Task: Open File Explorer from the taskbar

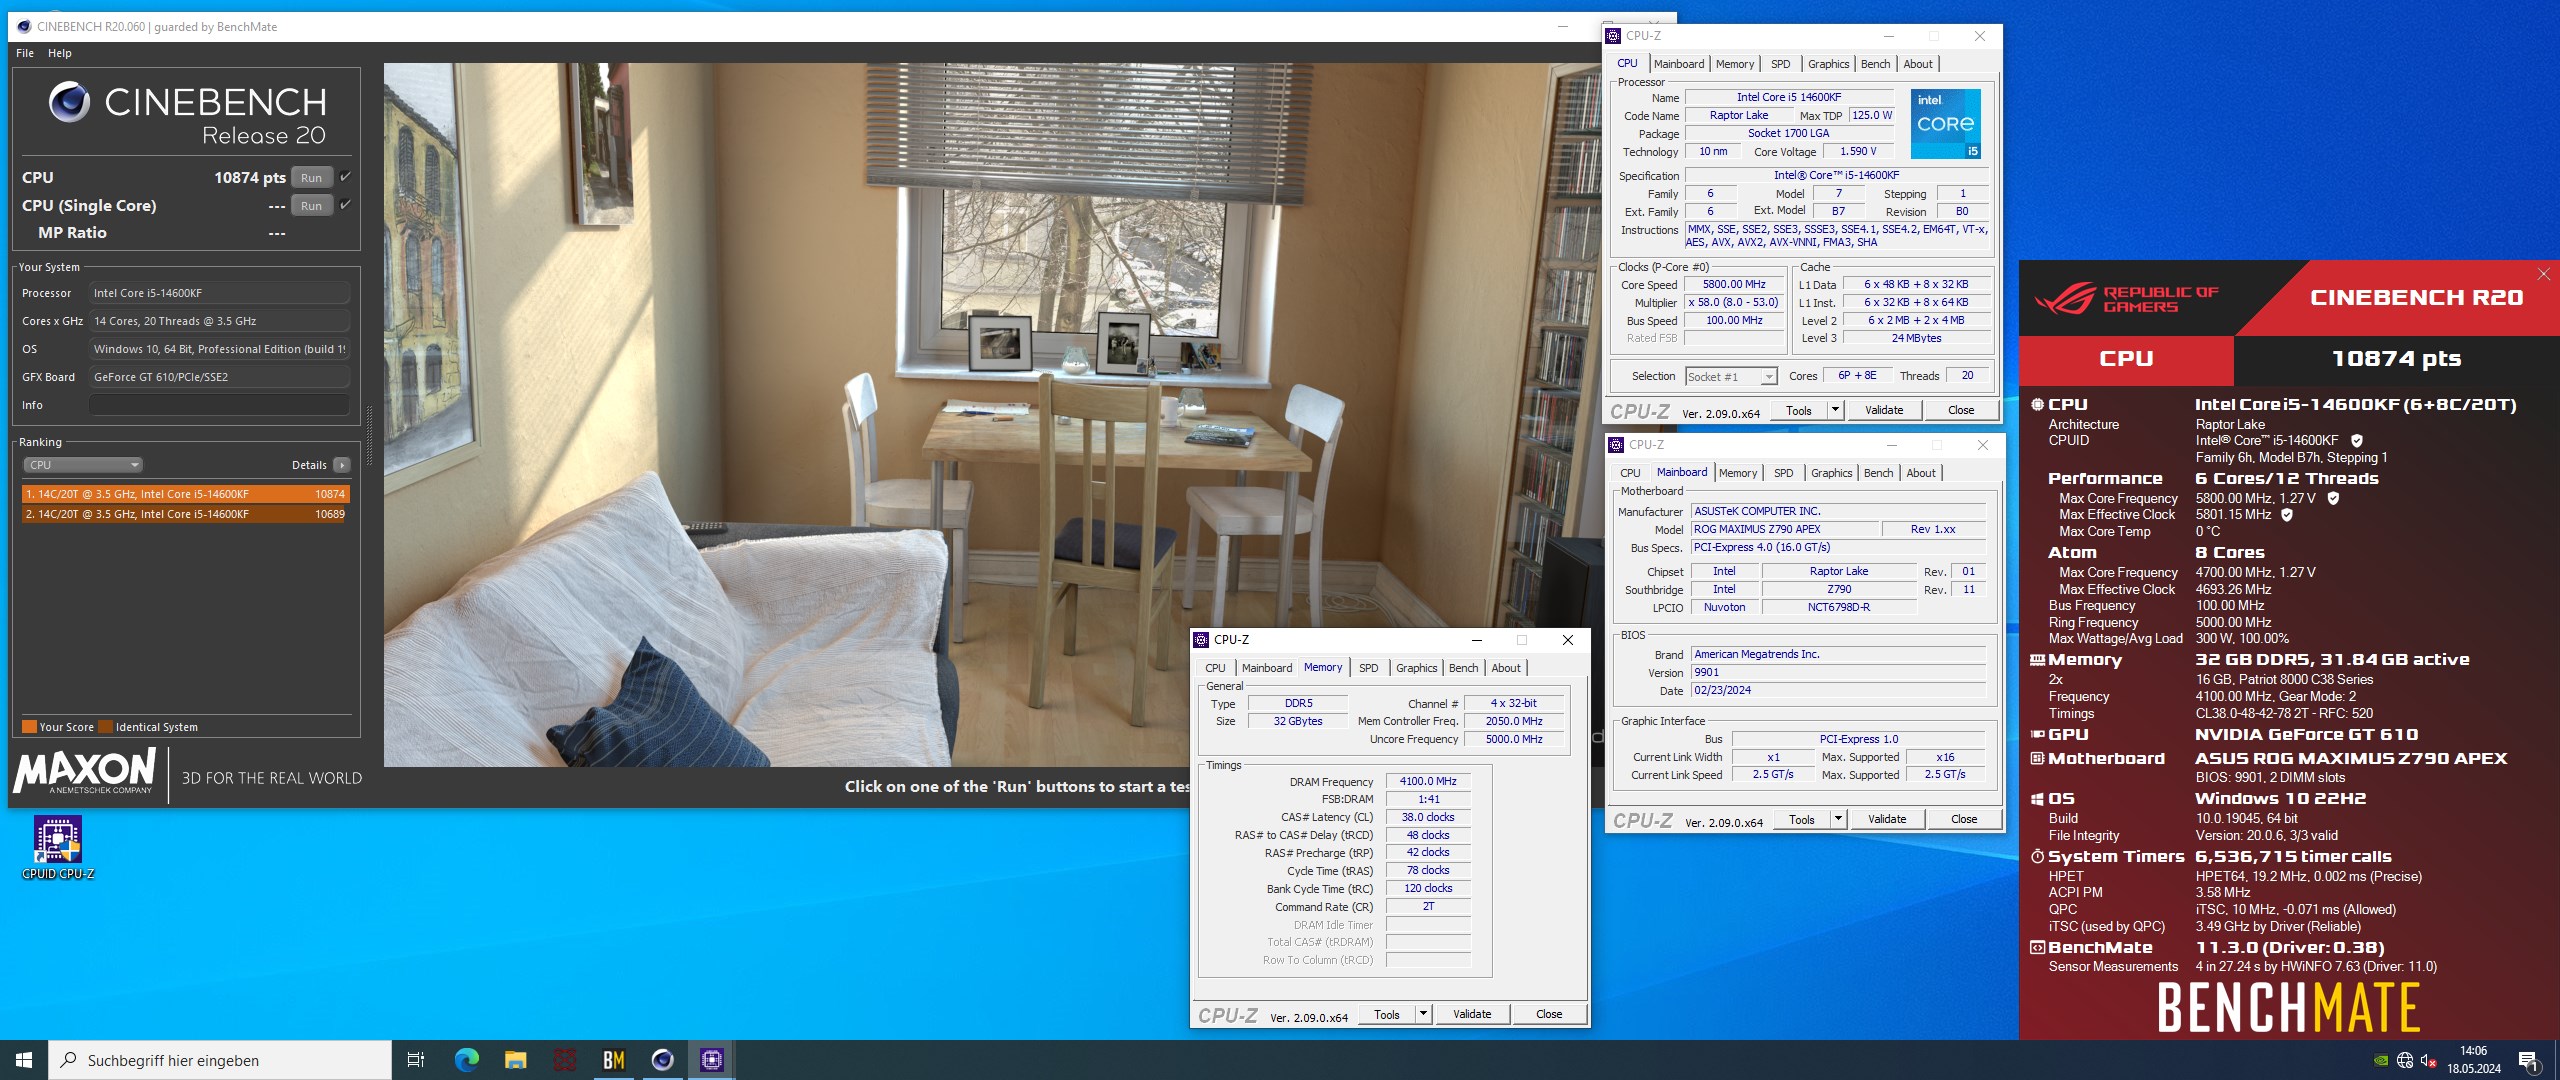Action: [x=515, y=1060]
